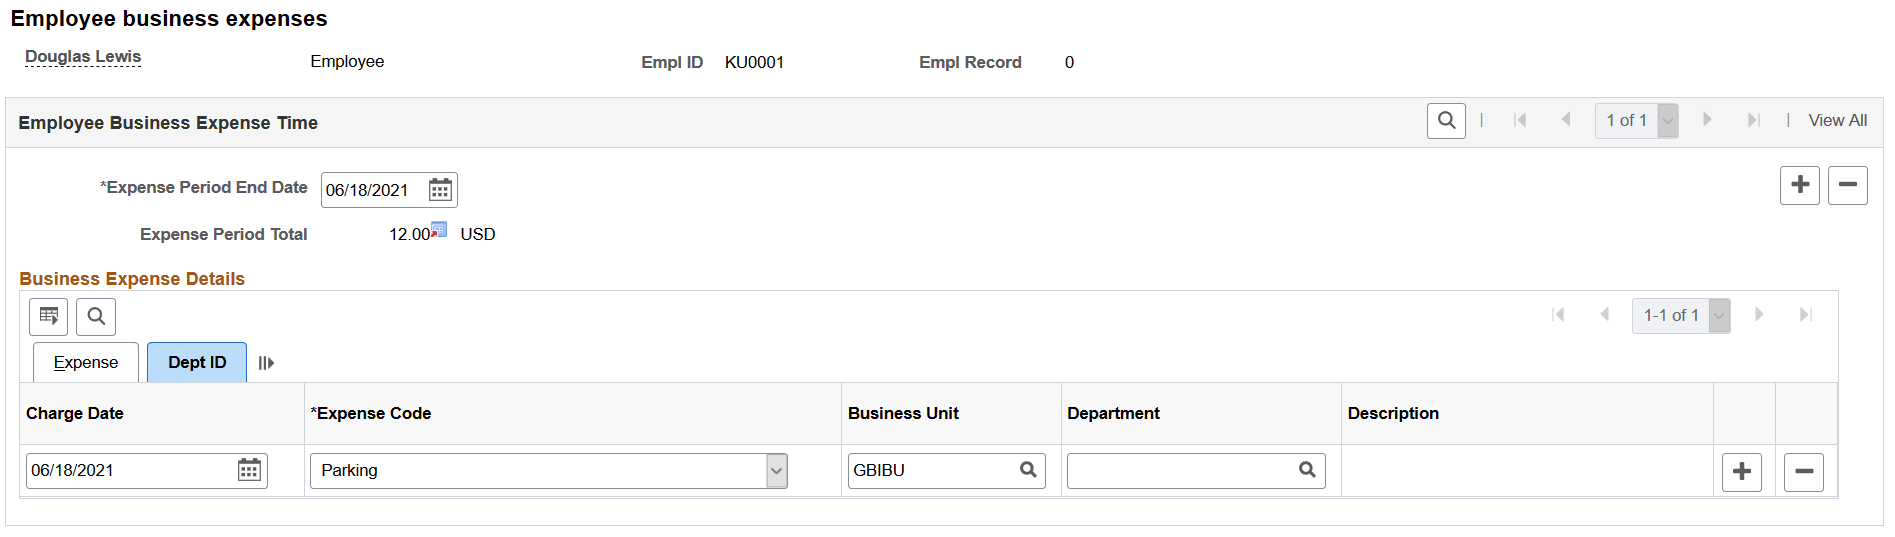Click the Description column header
This screenshot has width=1895, height=537.
tap(1393, 414)
